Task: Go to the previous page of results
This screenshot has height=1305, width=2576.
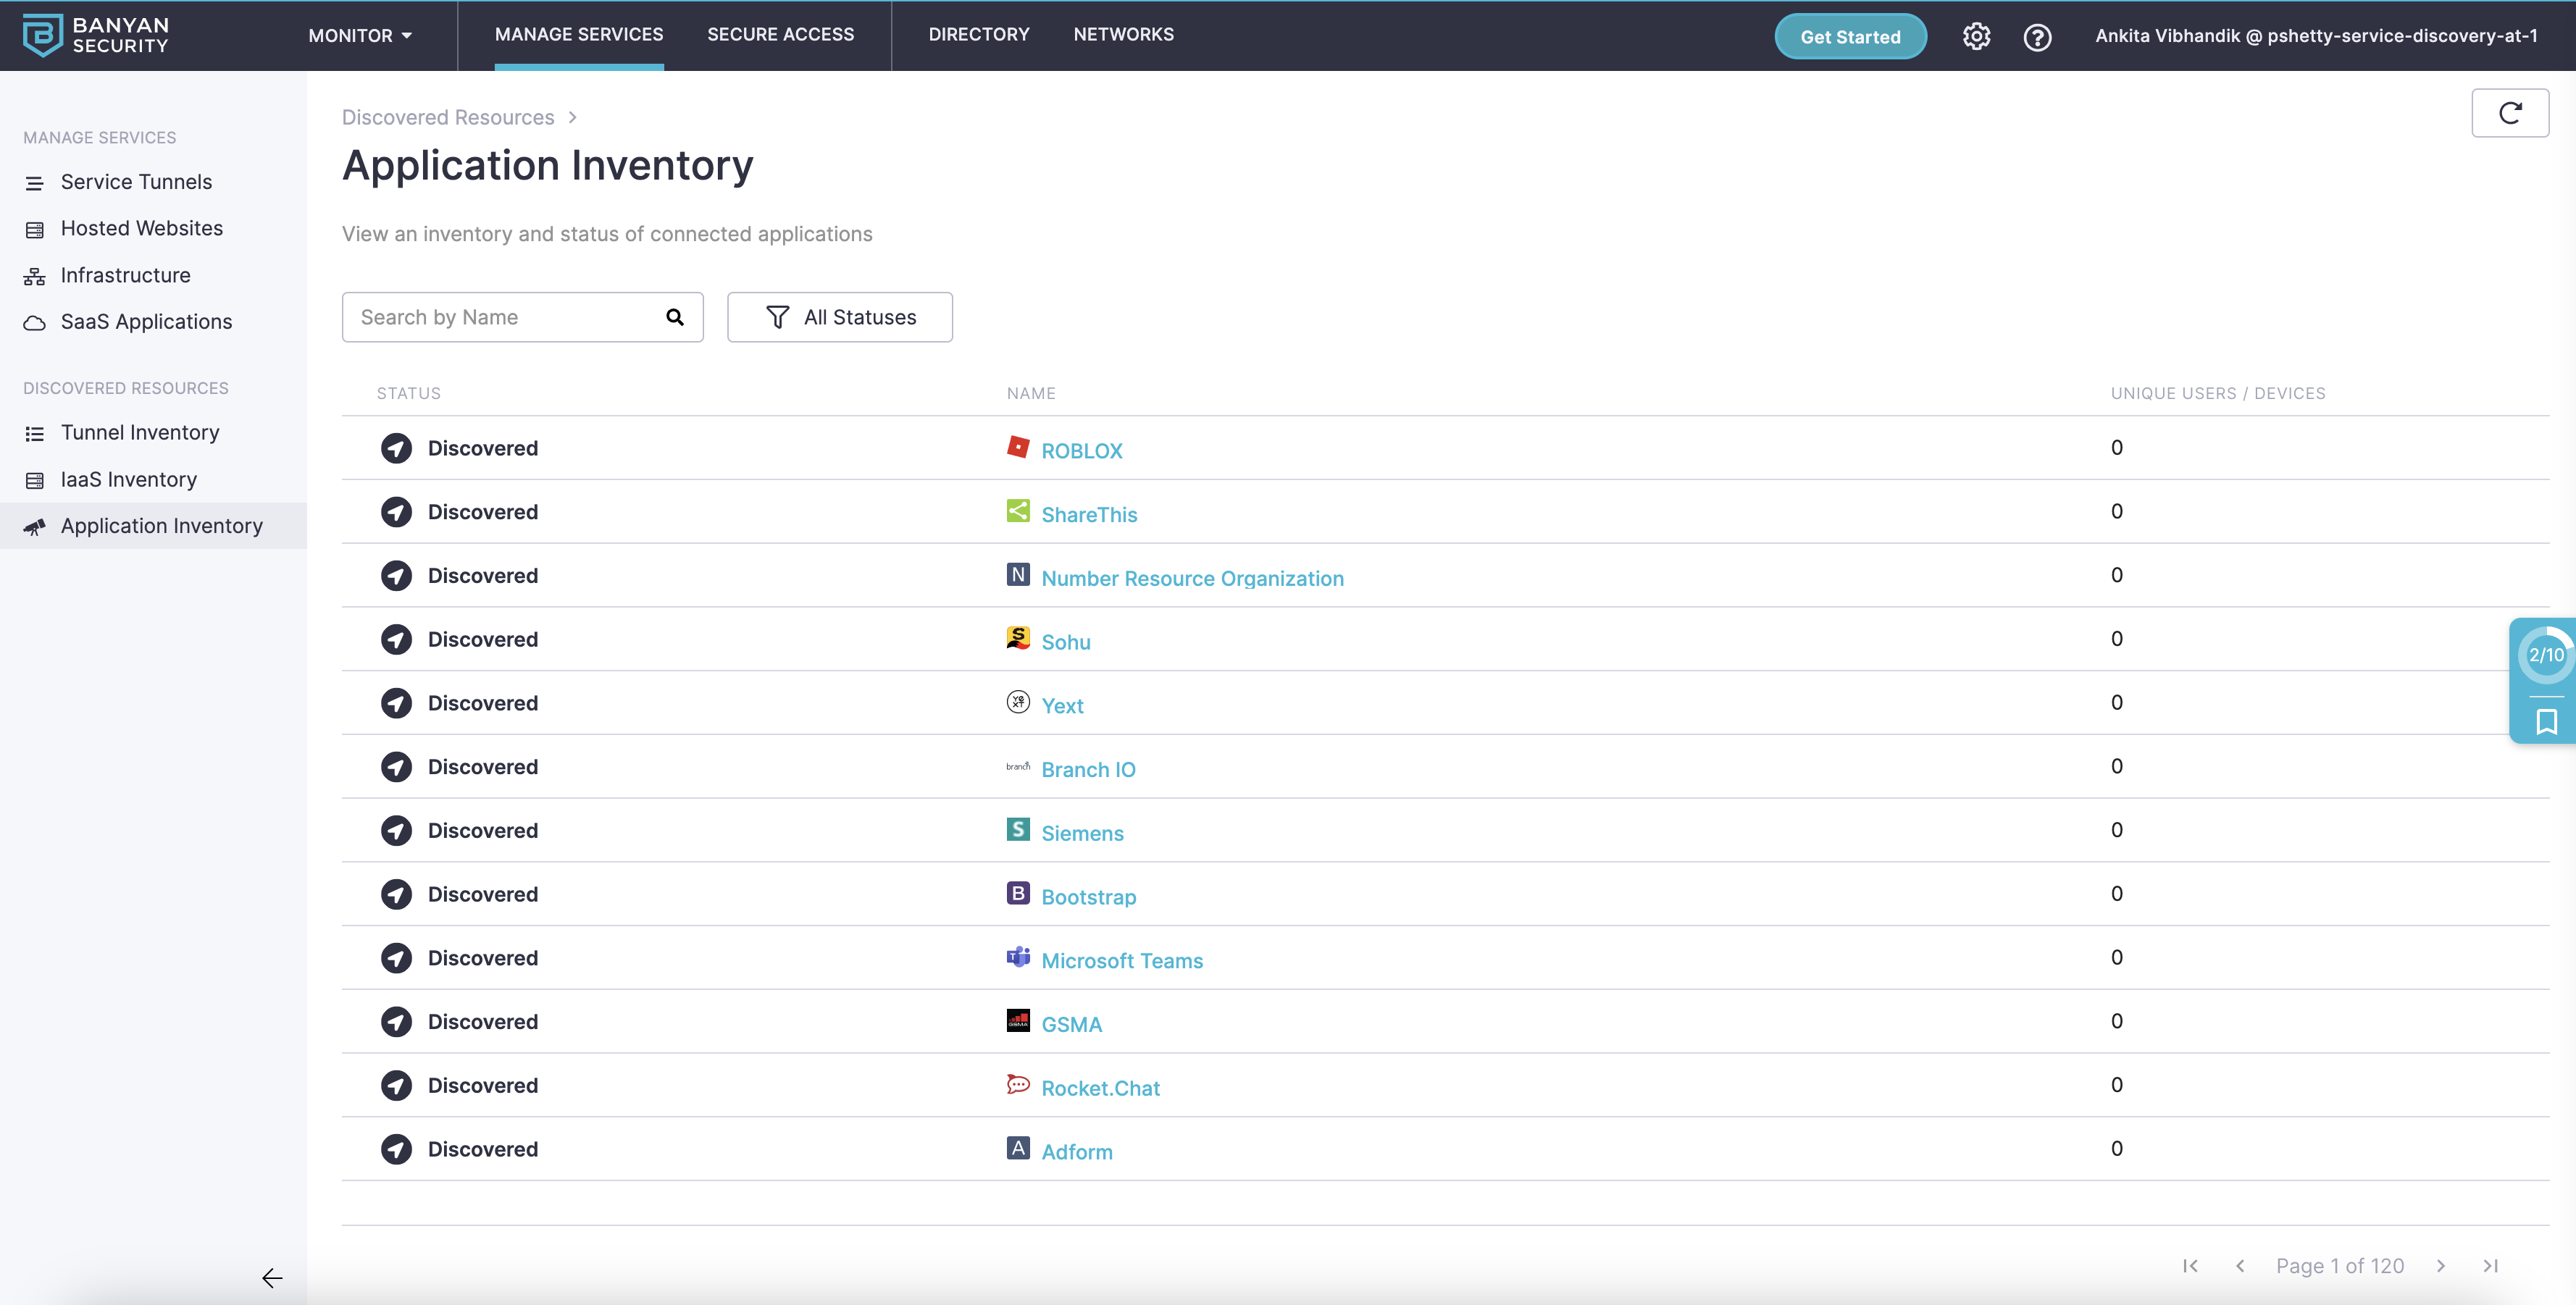Action: tap(2240, 1266)
